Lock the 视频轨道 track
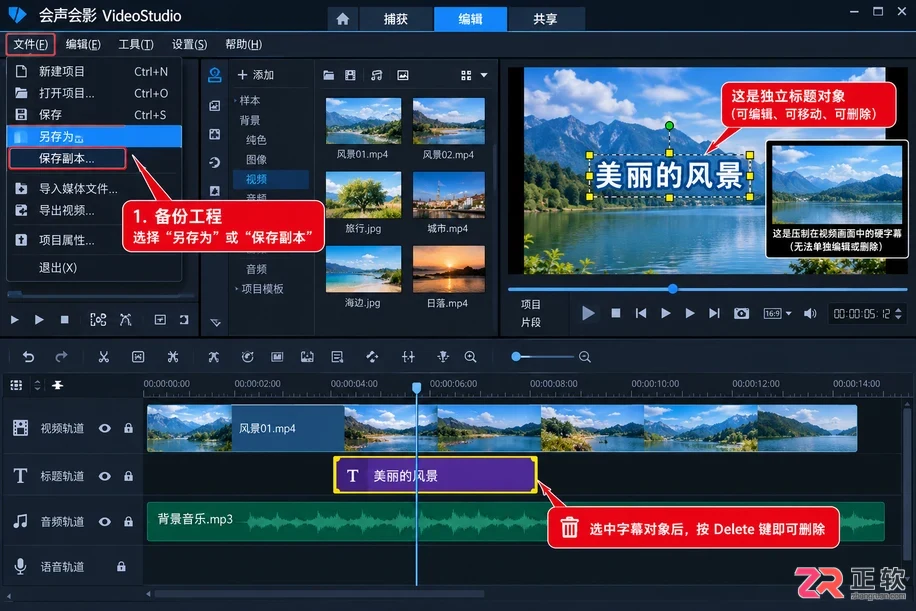916x611 pixels. click(x=129, y=428)
